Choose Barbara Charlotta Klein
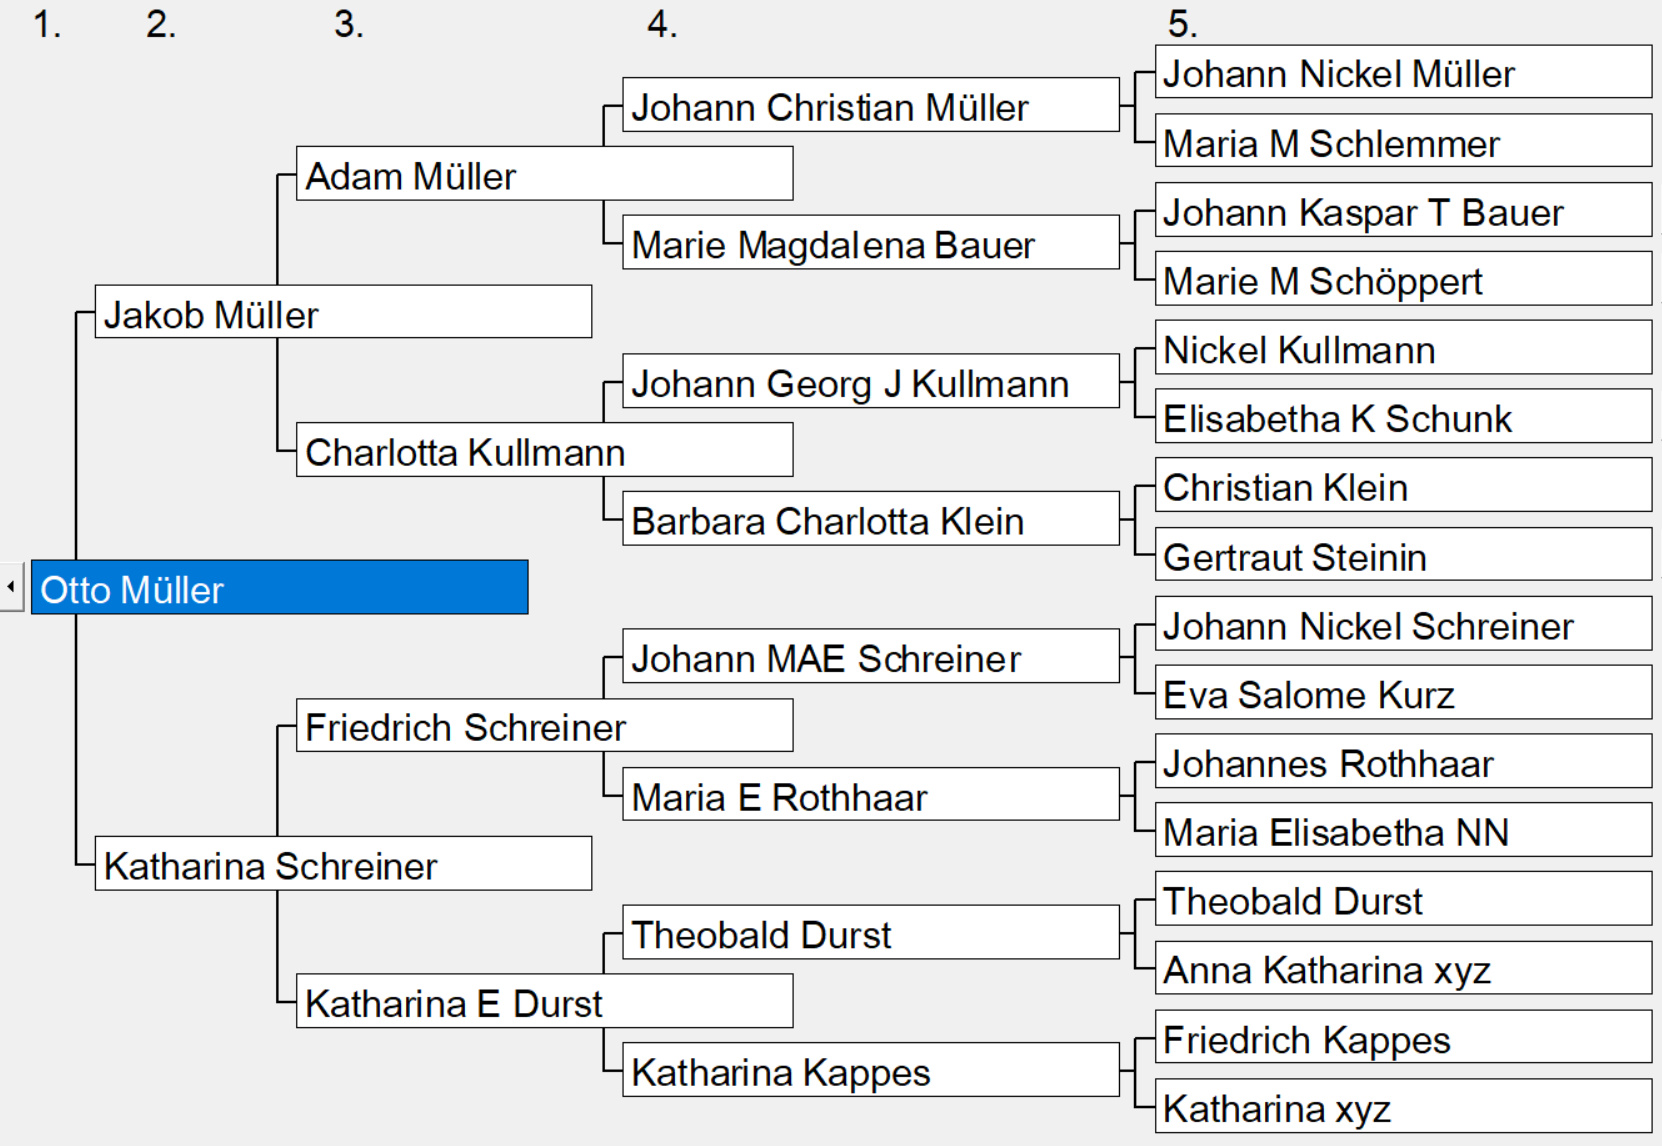Viewport: 1662px width, 1146px height. pyautogui.click(x=871, y=518)
